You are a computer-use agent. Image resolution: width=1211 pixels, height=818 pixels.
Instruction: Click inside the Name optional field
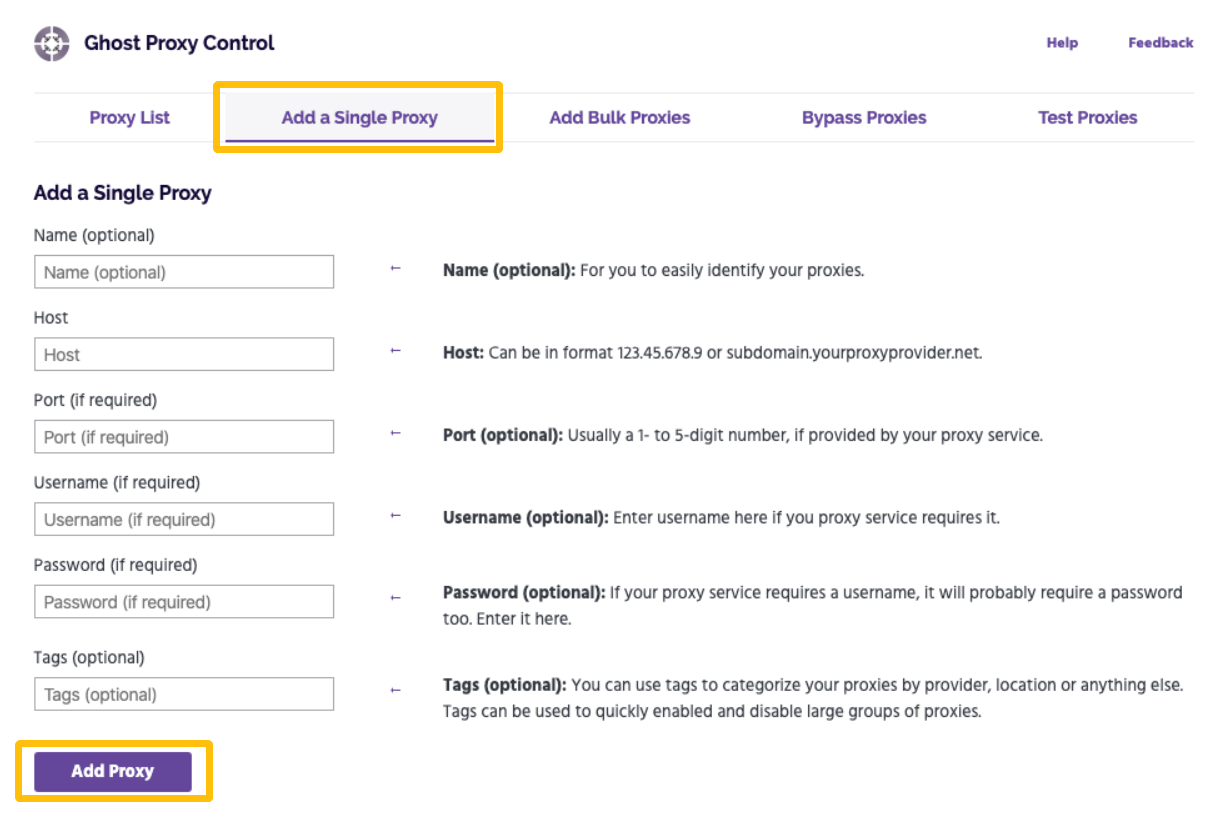184,271
